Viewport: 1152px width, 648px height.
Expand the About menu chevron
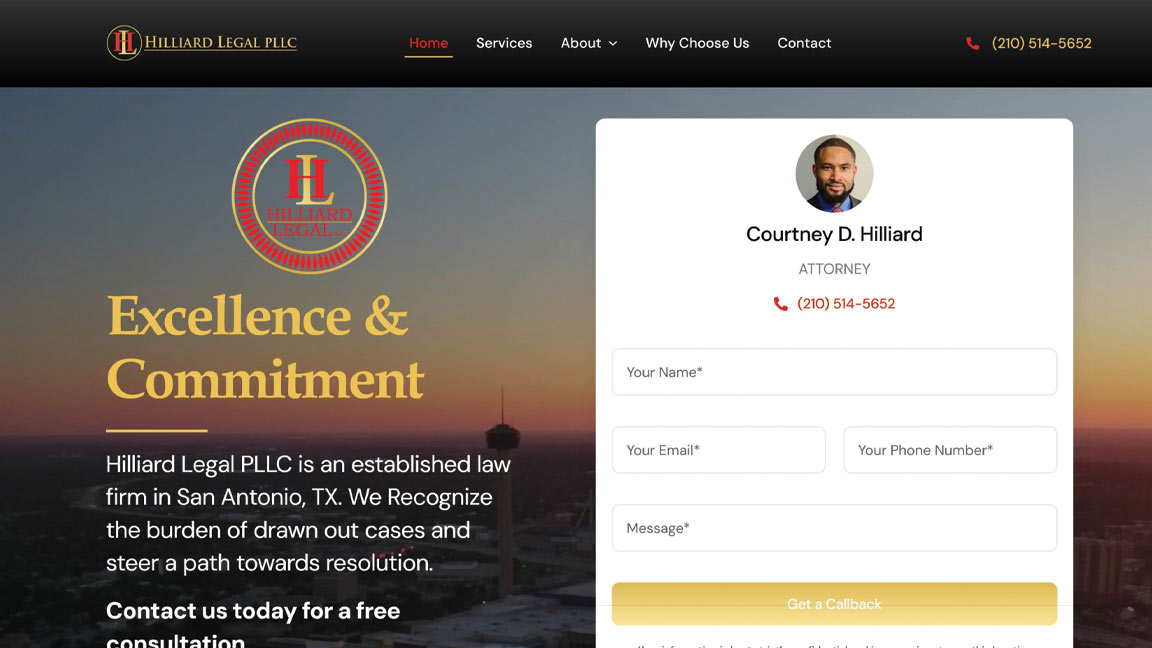[613, 43]
